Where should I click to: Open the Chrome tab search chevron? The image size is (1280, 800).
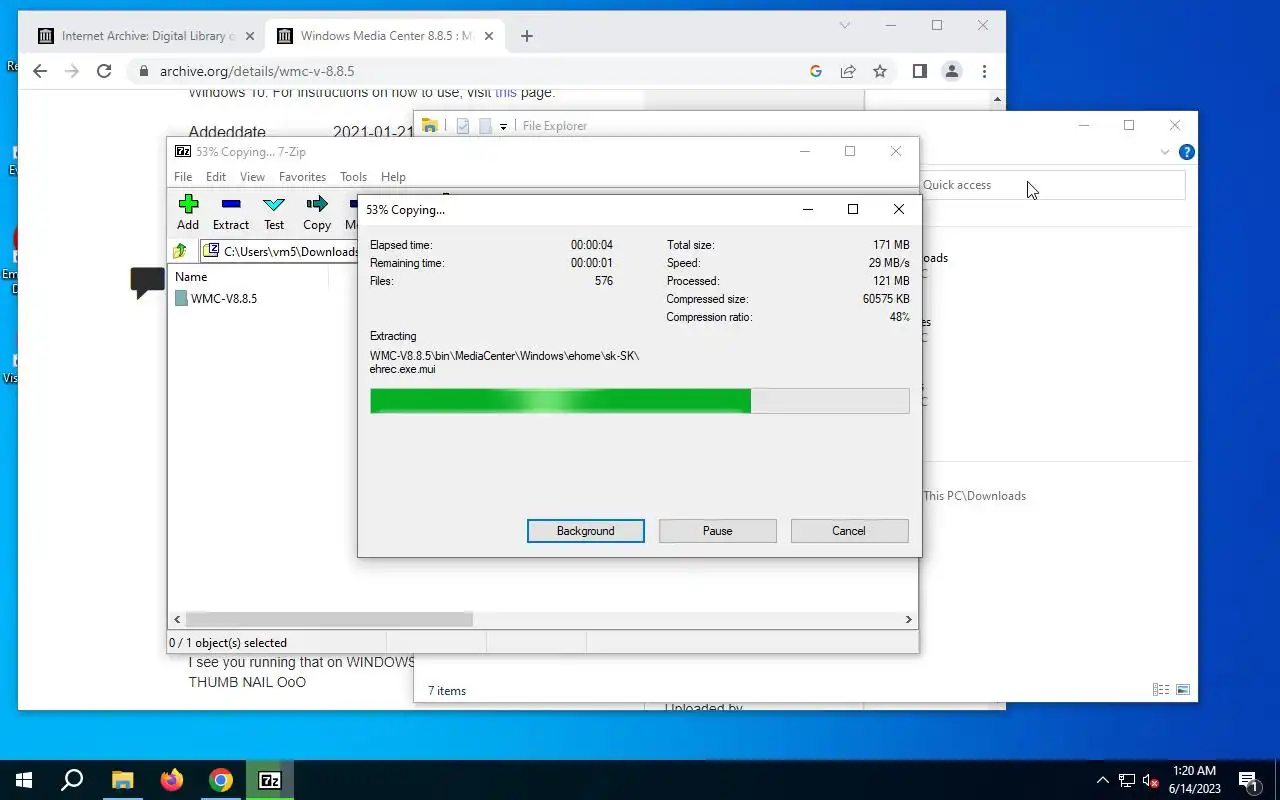[x=845, y=25]
